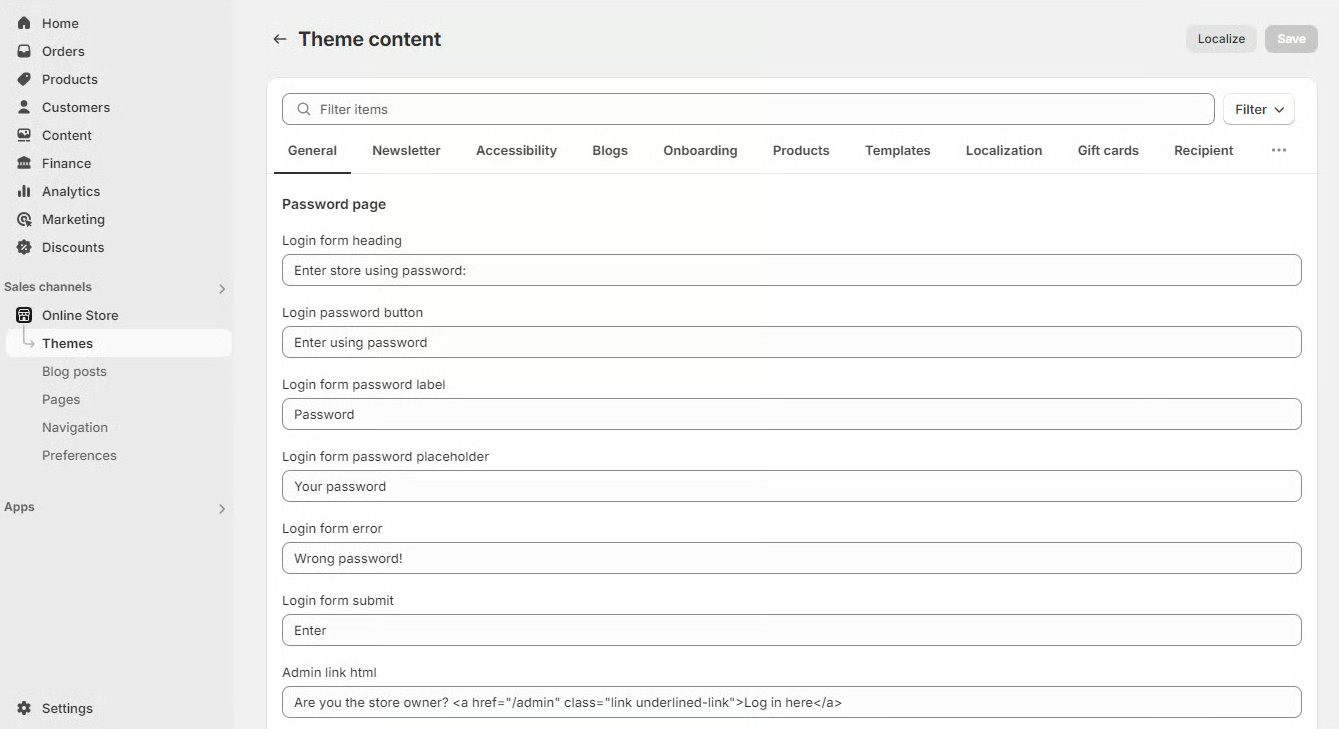Open the Gift cards tab

(x=1107, y=150)
